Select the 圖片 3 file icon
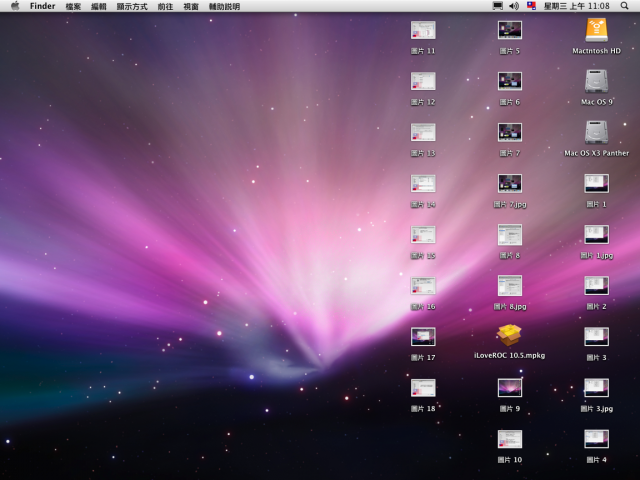The image size is (640, 480). (596, 337)
